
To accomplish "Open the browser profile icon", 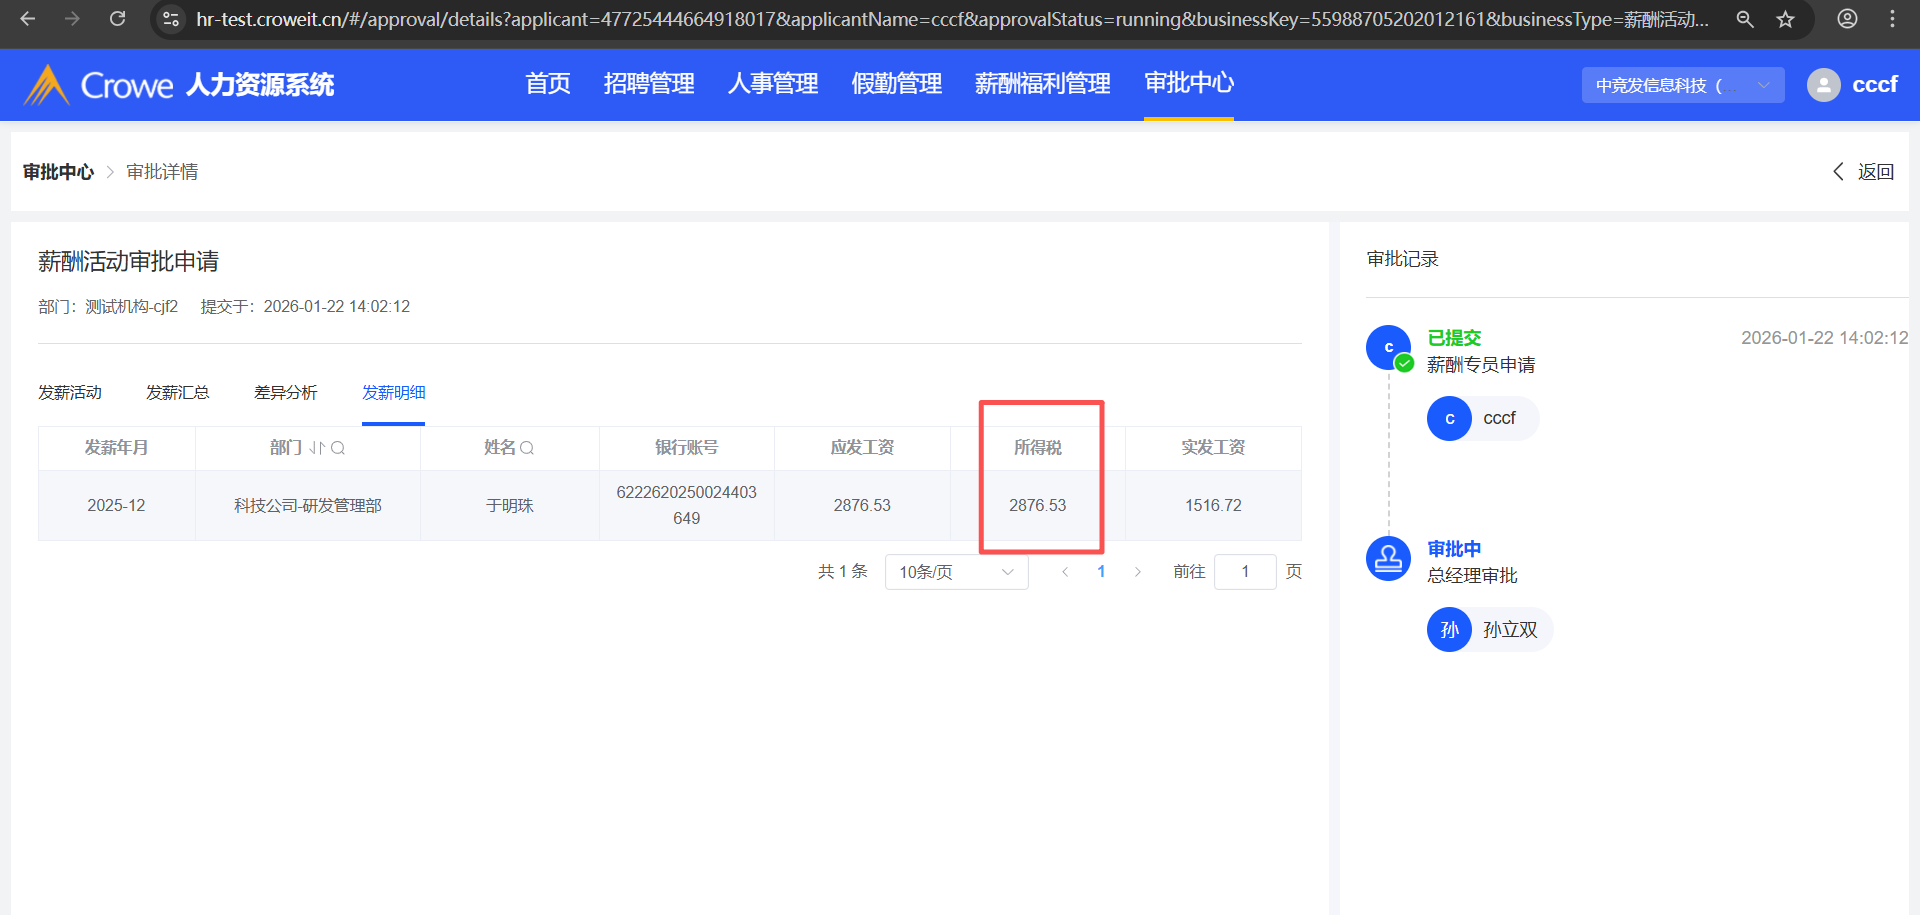I will tap(1847, 19).
